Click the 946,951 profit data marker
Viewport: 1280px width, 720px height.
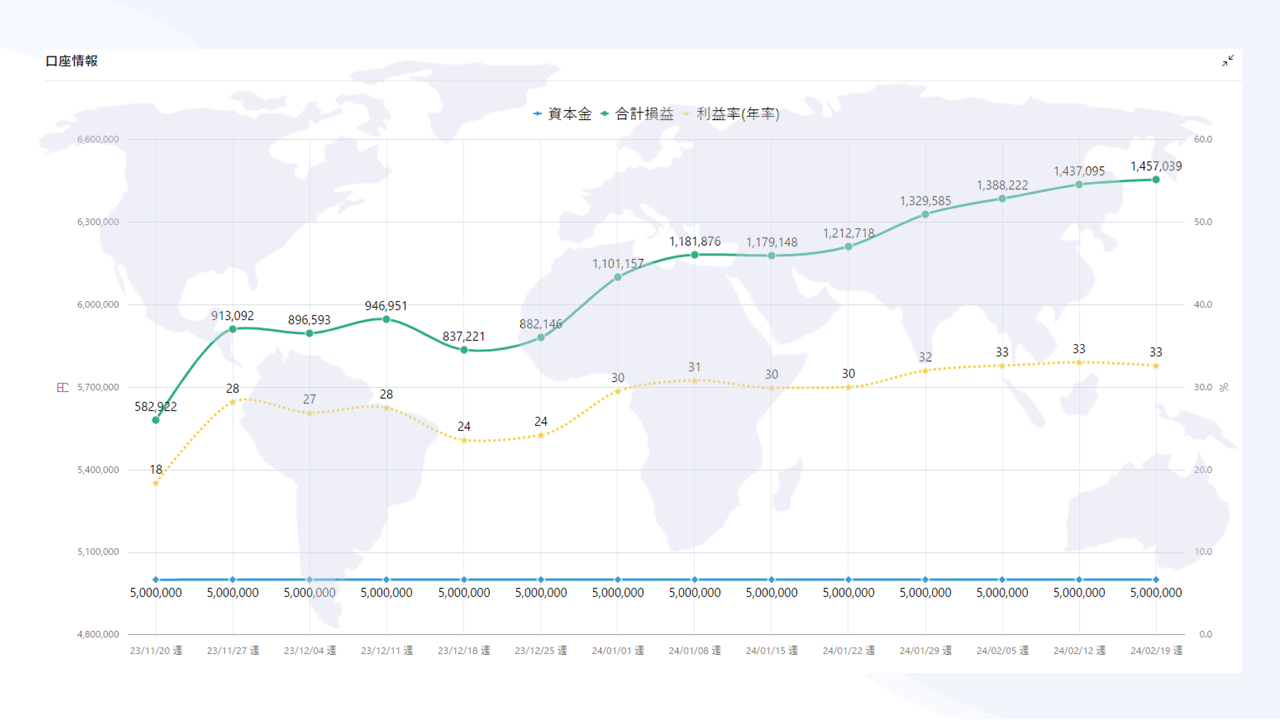(x=387, y=319)
